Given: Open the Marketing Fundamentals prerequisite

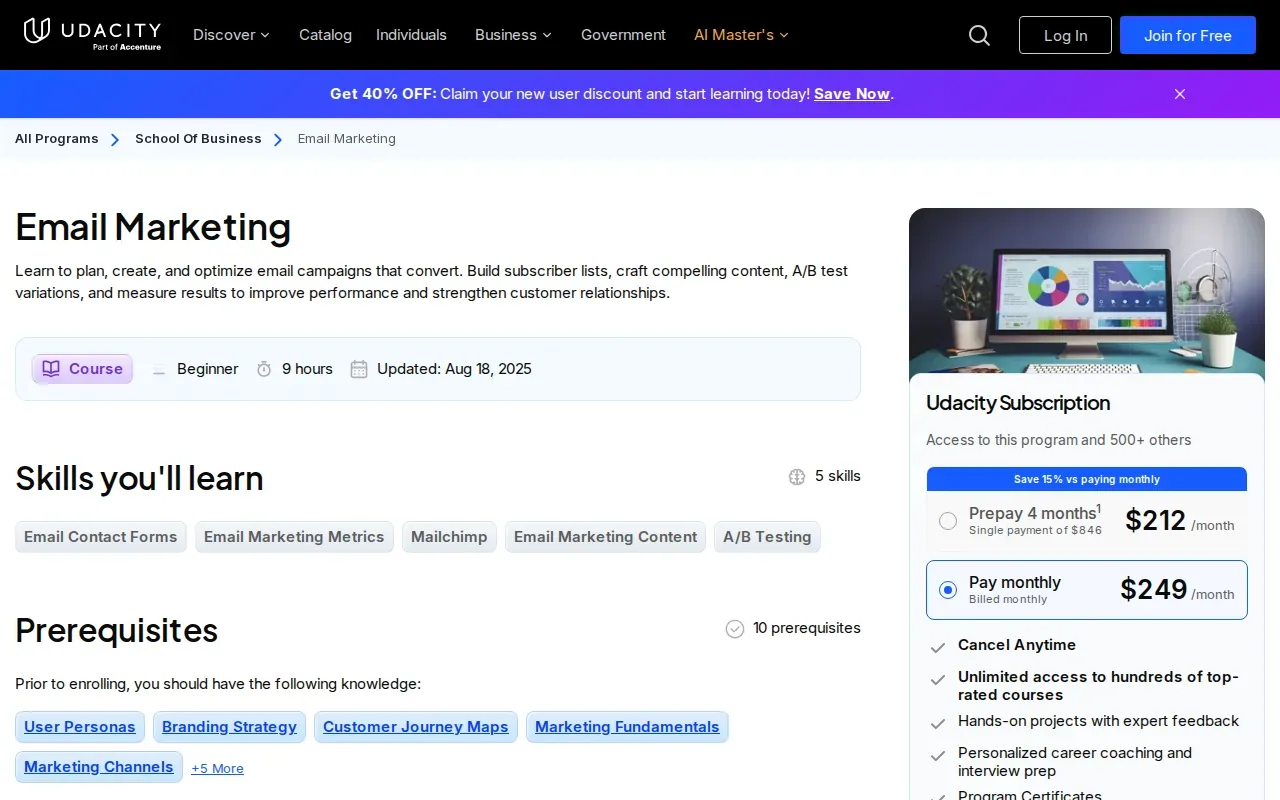Looking at the screenshot, I should [627, 727].
